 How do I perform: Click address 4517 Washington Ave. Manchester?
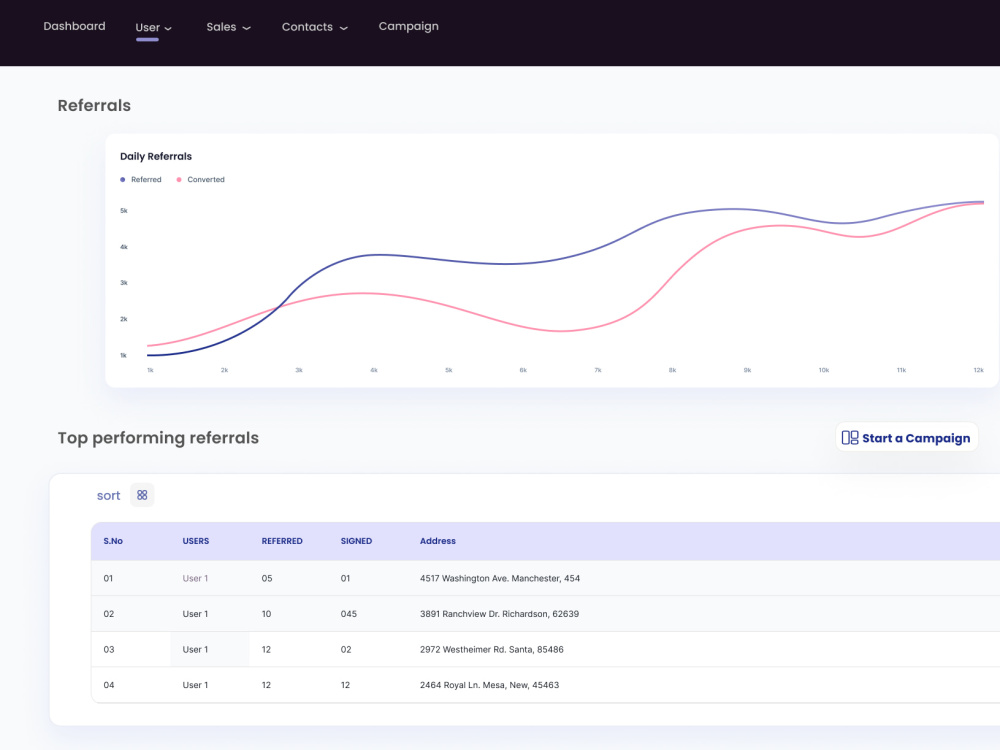coord(499,578)
